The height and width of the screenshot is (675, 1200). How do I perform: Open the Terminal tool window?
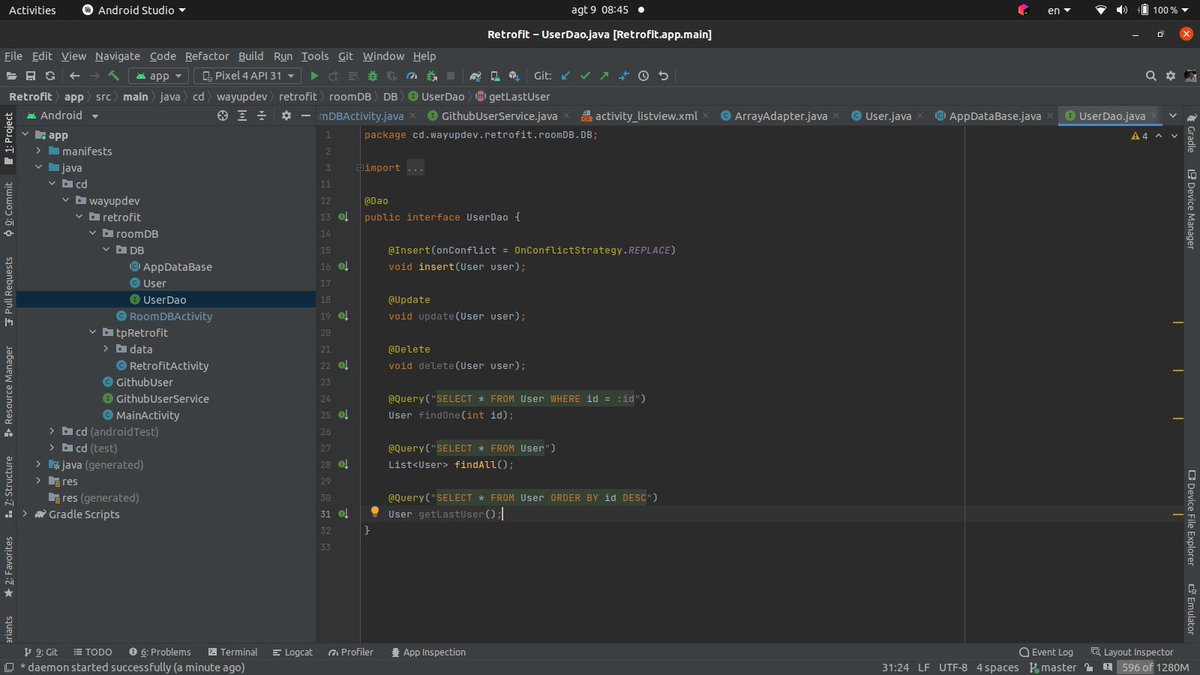click(232, 651)
